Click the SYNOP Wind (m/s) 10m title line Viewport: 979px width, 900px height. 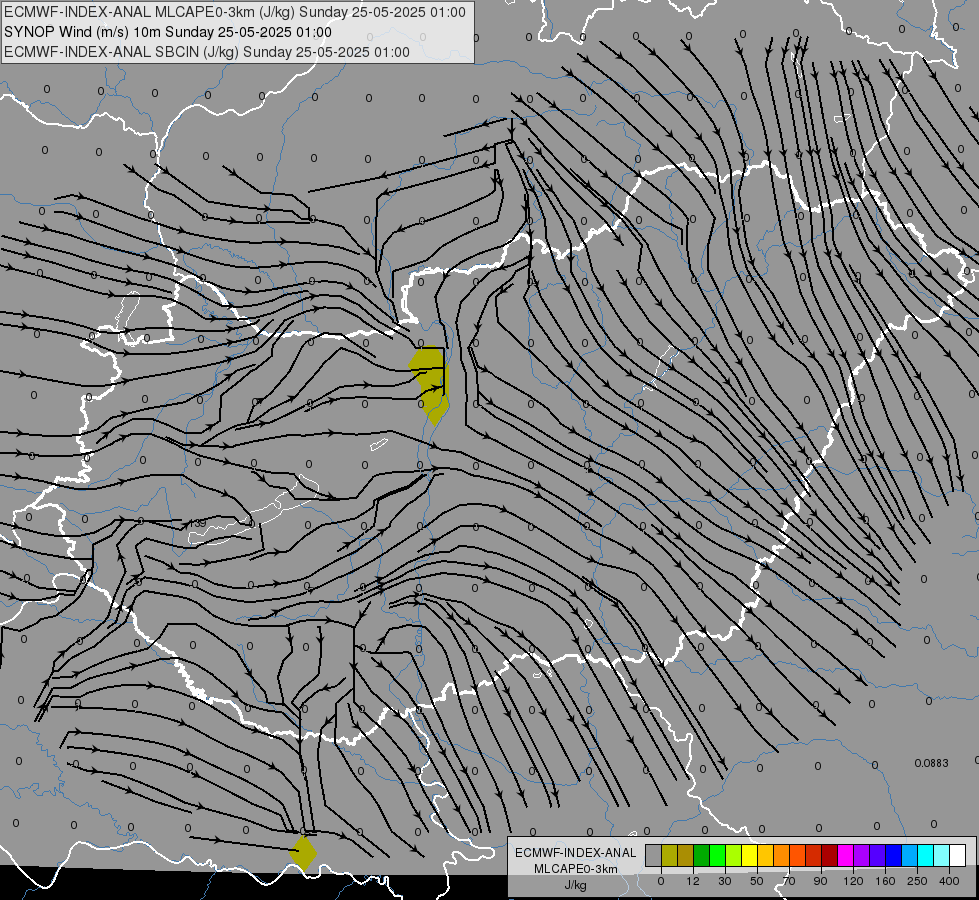pos(168,32)
